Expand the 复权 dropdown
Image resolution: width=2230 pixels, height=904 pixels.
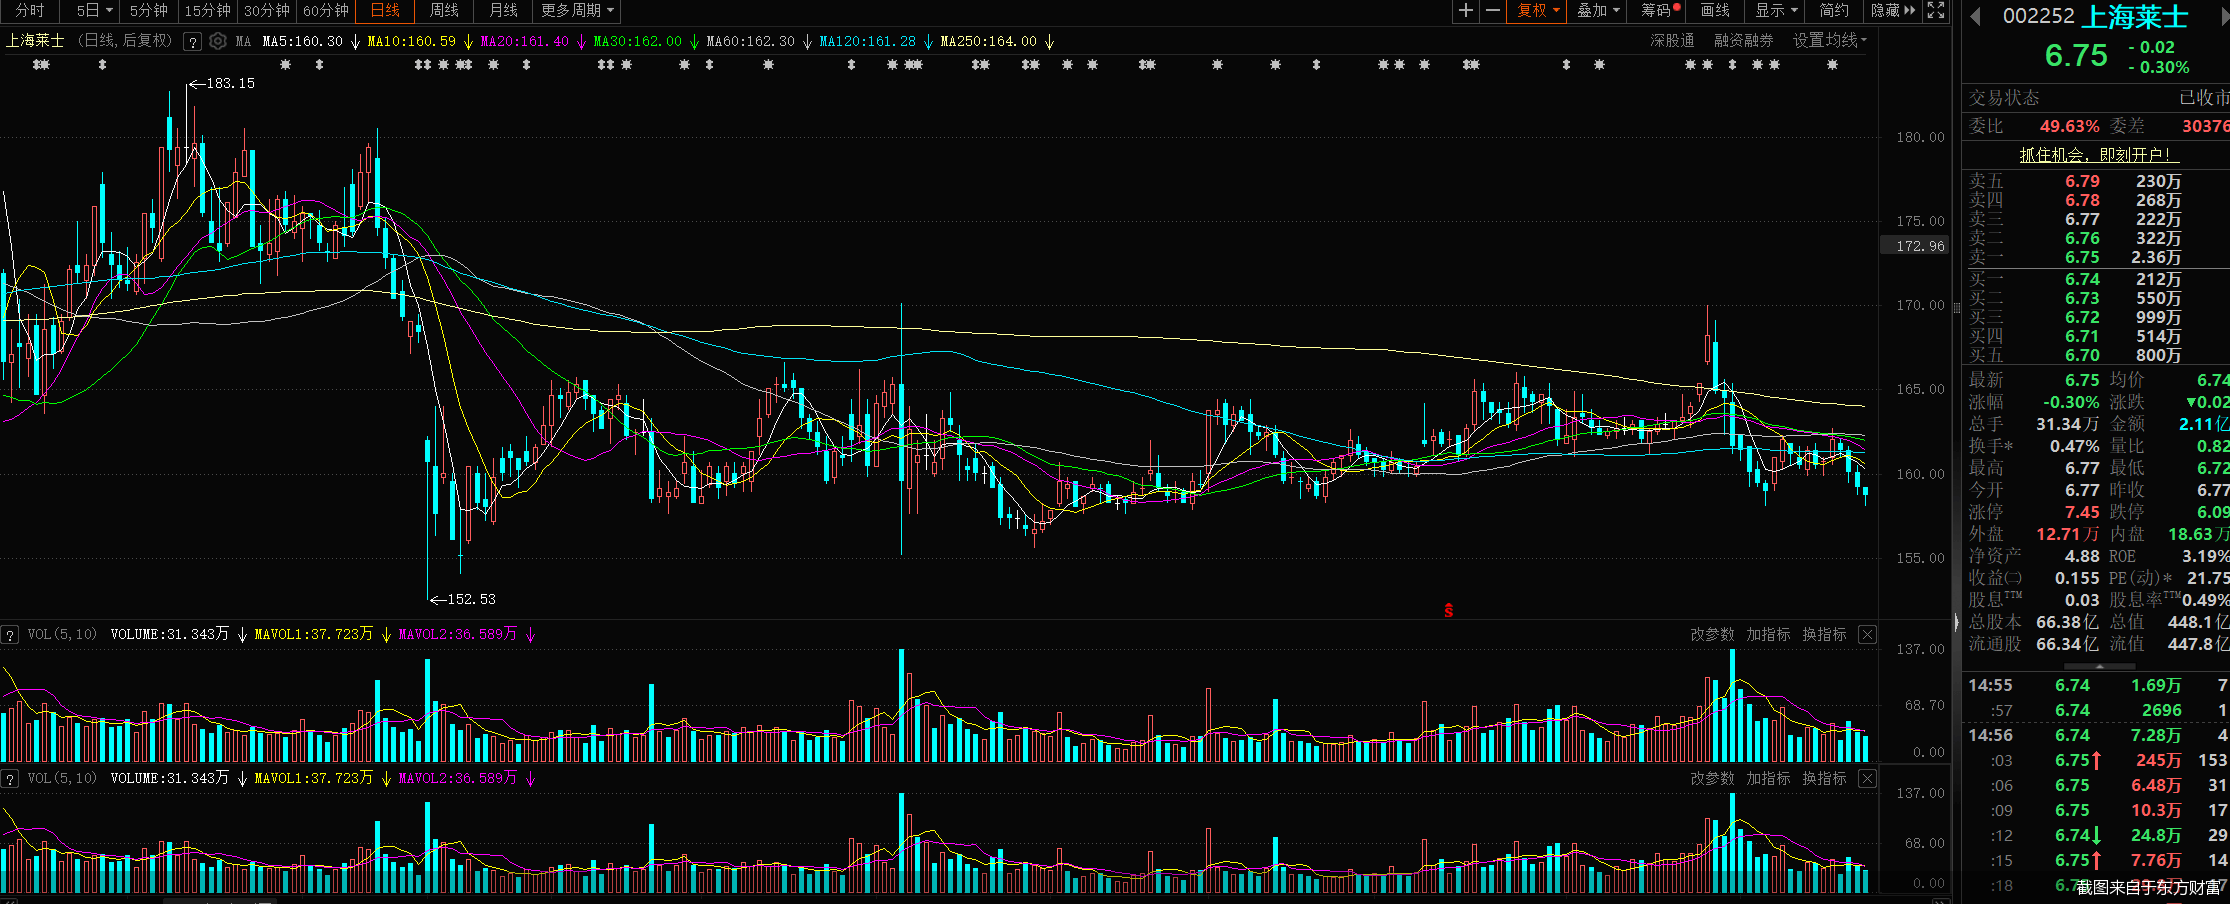point(1538,11)
